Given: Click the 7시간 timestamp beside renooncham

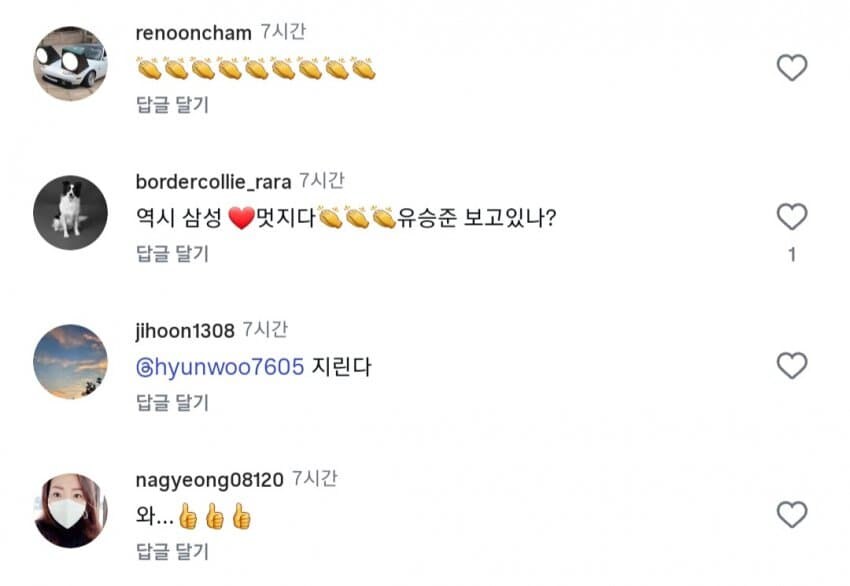Looking at the screenshot, I should pyautogui.click(x=283, y=32).
